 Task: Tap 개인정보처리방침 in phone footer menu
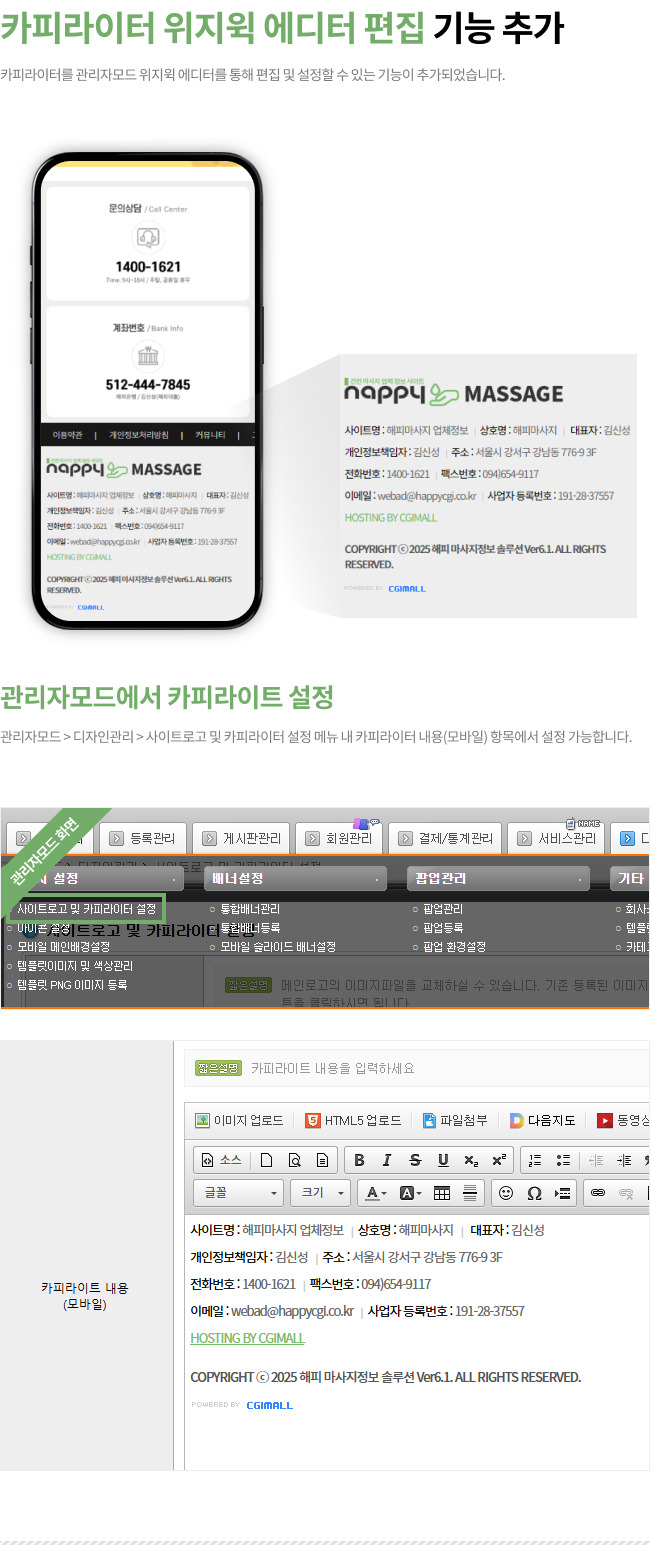139,435
